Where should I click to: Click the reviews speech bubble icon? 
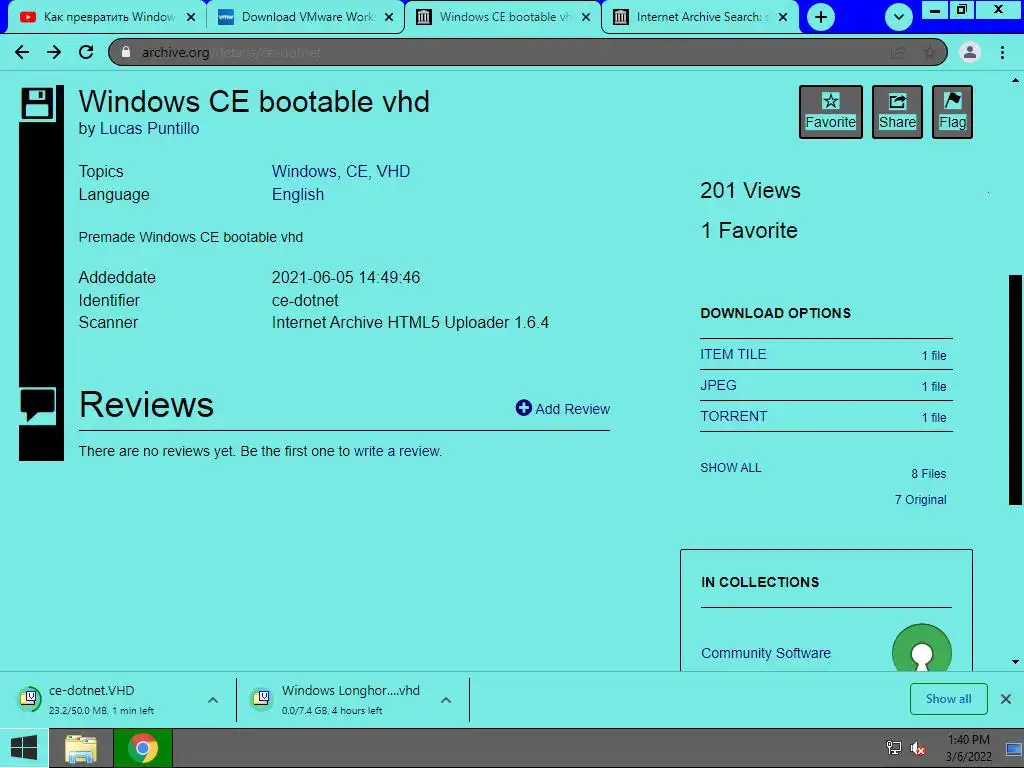tap(37, 405)
